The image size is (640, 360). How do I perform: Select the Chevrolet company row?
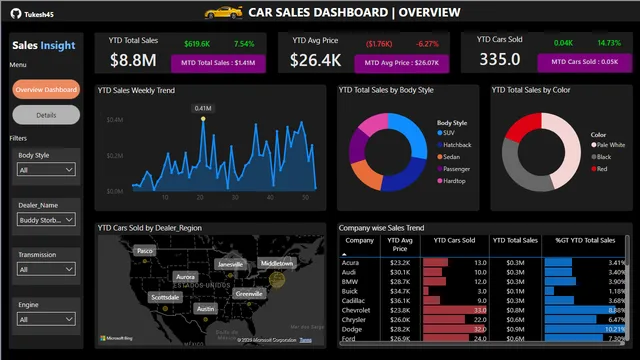coord(482,310)
